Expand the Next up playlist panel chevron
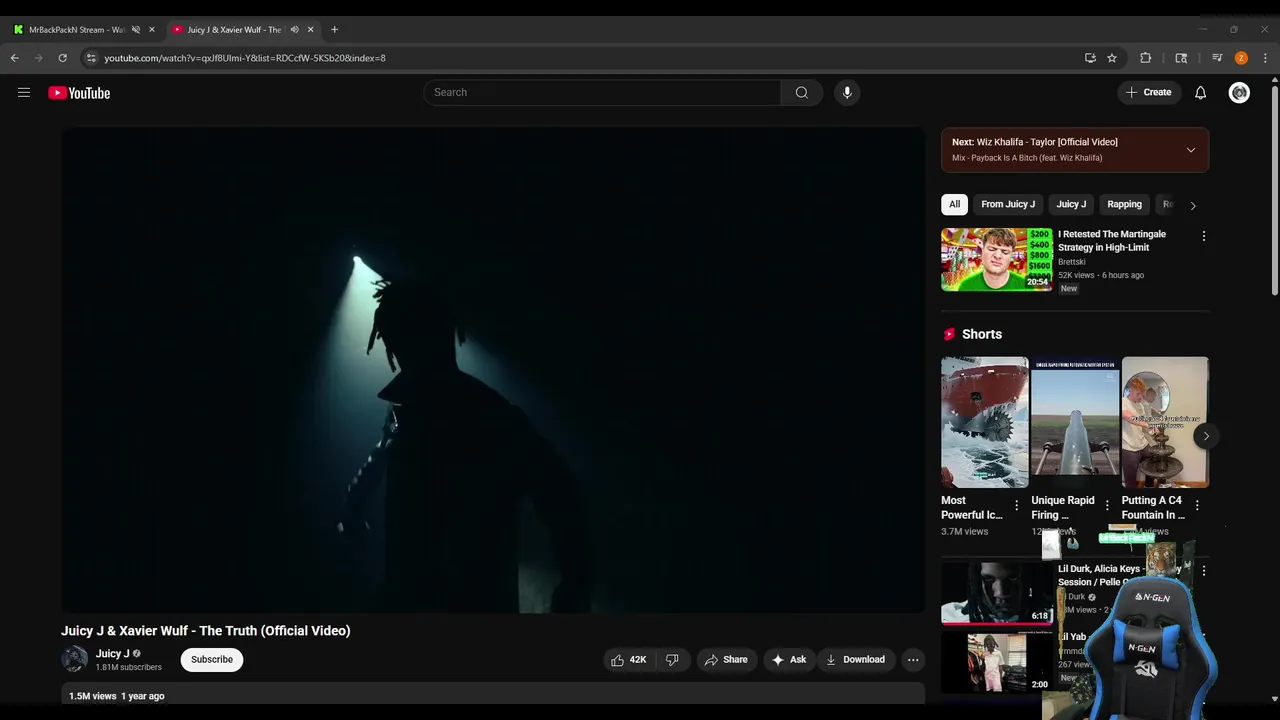1280x720 pixels. [1190, 150]
